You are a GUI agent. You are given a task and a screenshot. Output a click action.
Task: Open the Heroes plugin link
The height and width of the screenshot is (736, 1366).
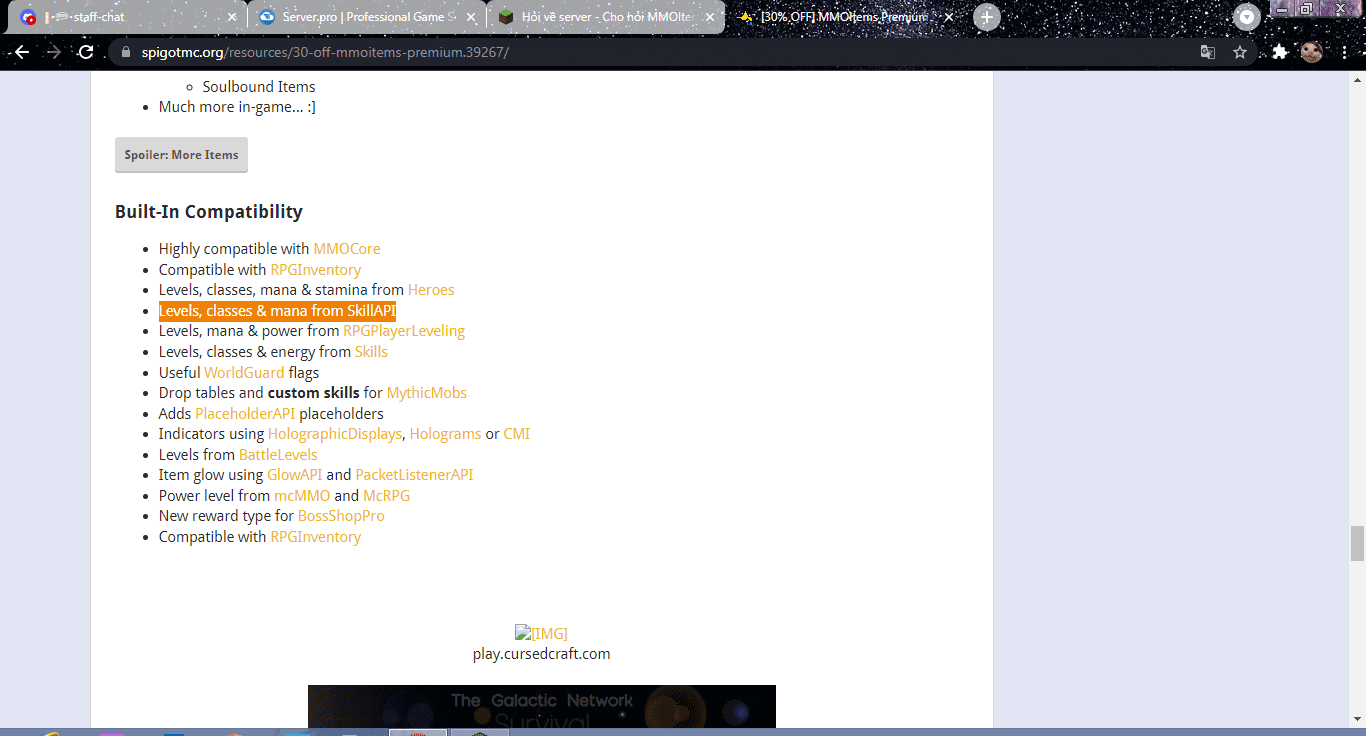431,290
